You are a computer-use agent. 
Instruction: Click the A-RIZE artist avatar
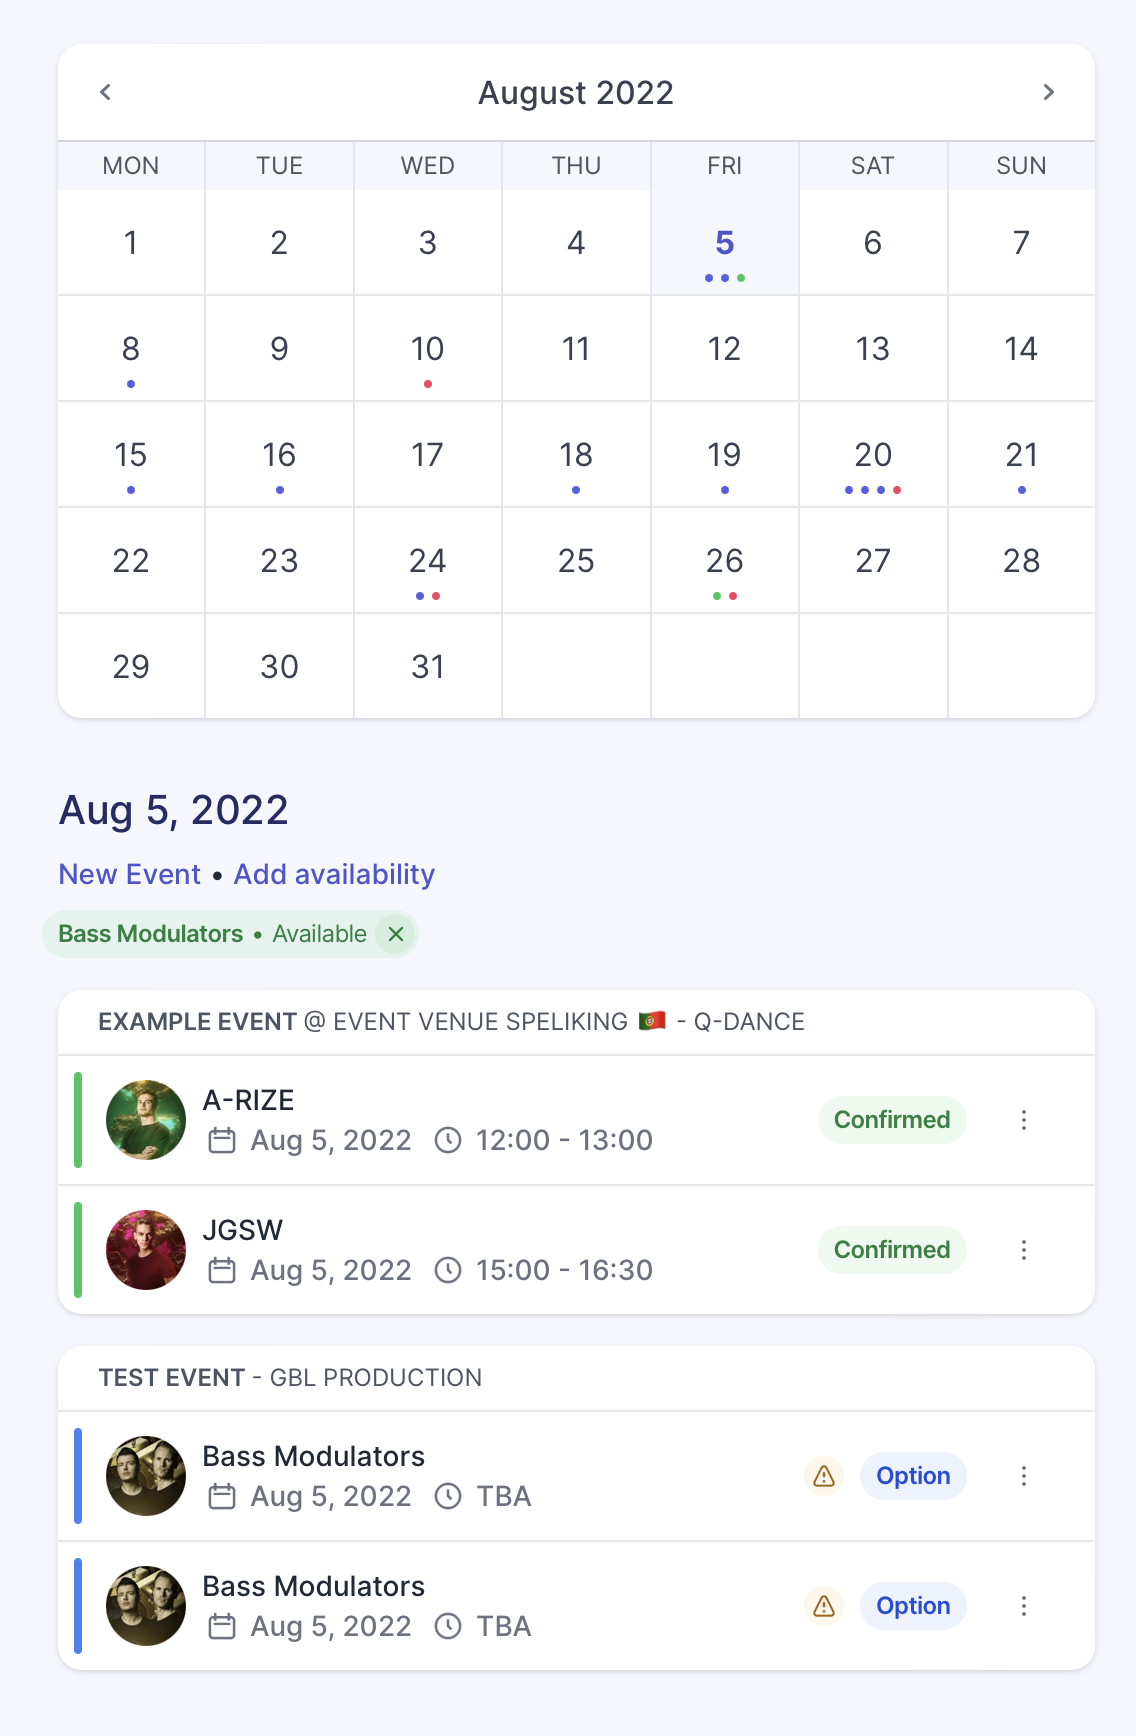145,1120
